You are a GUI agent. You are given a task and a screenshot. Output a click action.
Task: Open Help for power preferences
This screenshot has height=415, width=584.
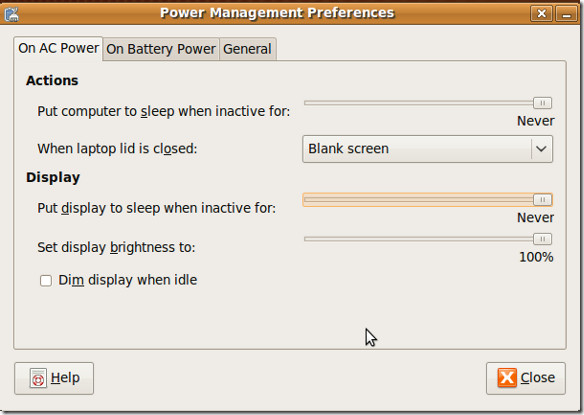tap(54, 378)
